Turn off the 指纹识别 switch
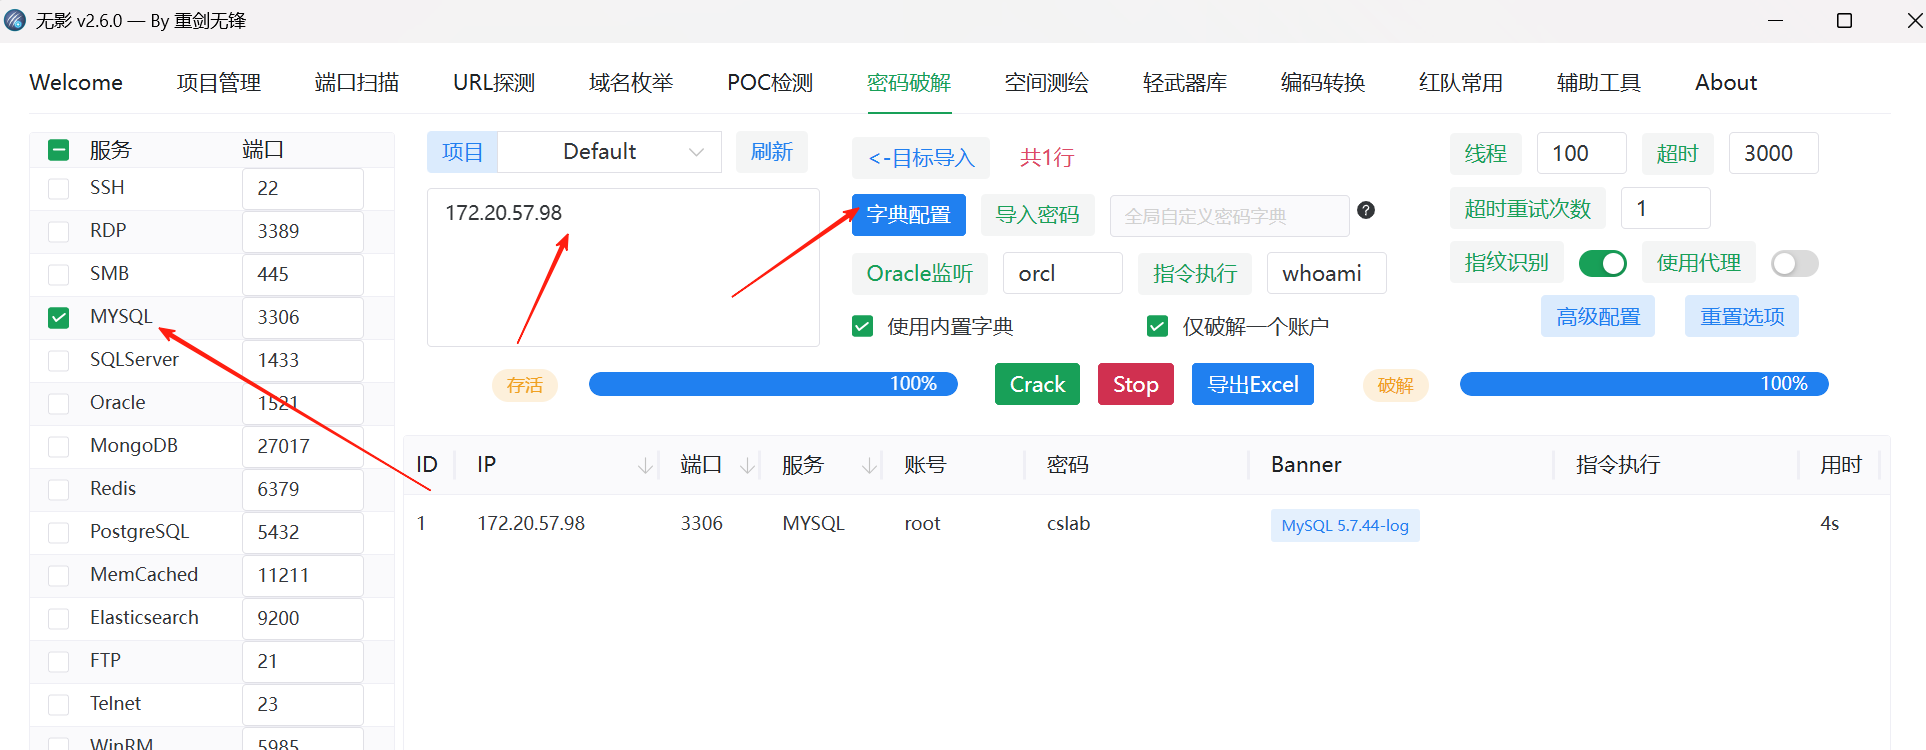This screenshot has height=750, width=1926. (x=1603, y=263)
